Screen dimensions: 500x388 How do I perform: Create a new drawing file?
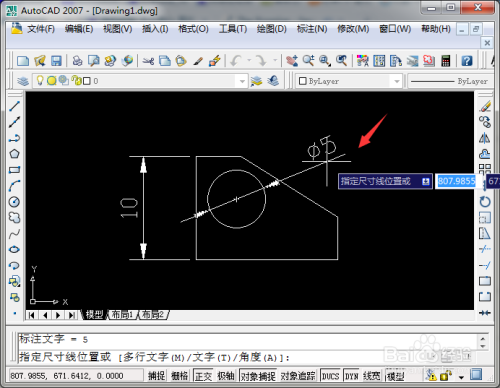(23, 61)
